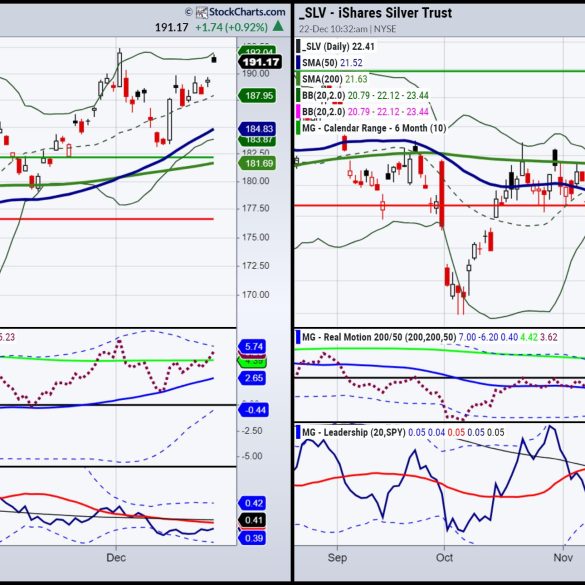This screenshot has height=585, width=585.
Task: Click the Nov label on right chart axis
Action: tap(563, 558)
